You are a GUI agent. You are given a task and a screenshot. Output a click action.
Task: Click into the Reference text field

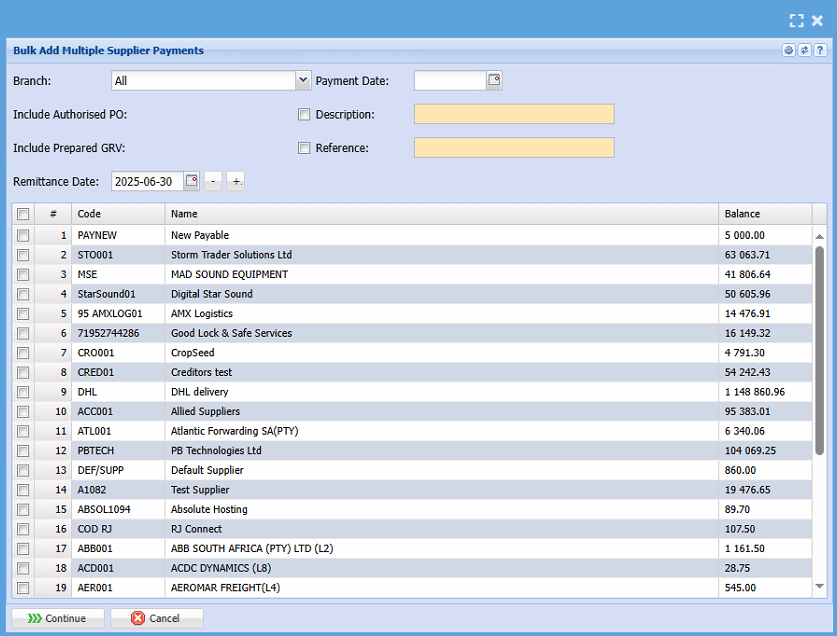coord(513,148)
